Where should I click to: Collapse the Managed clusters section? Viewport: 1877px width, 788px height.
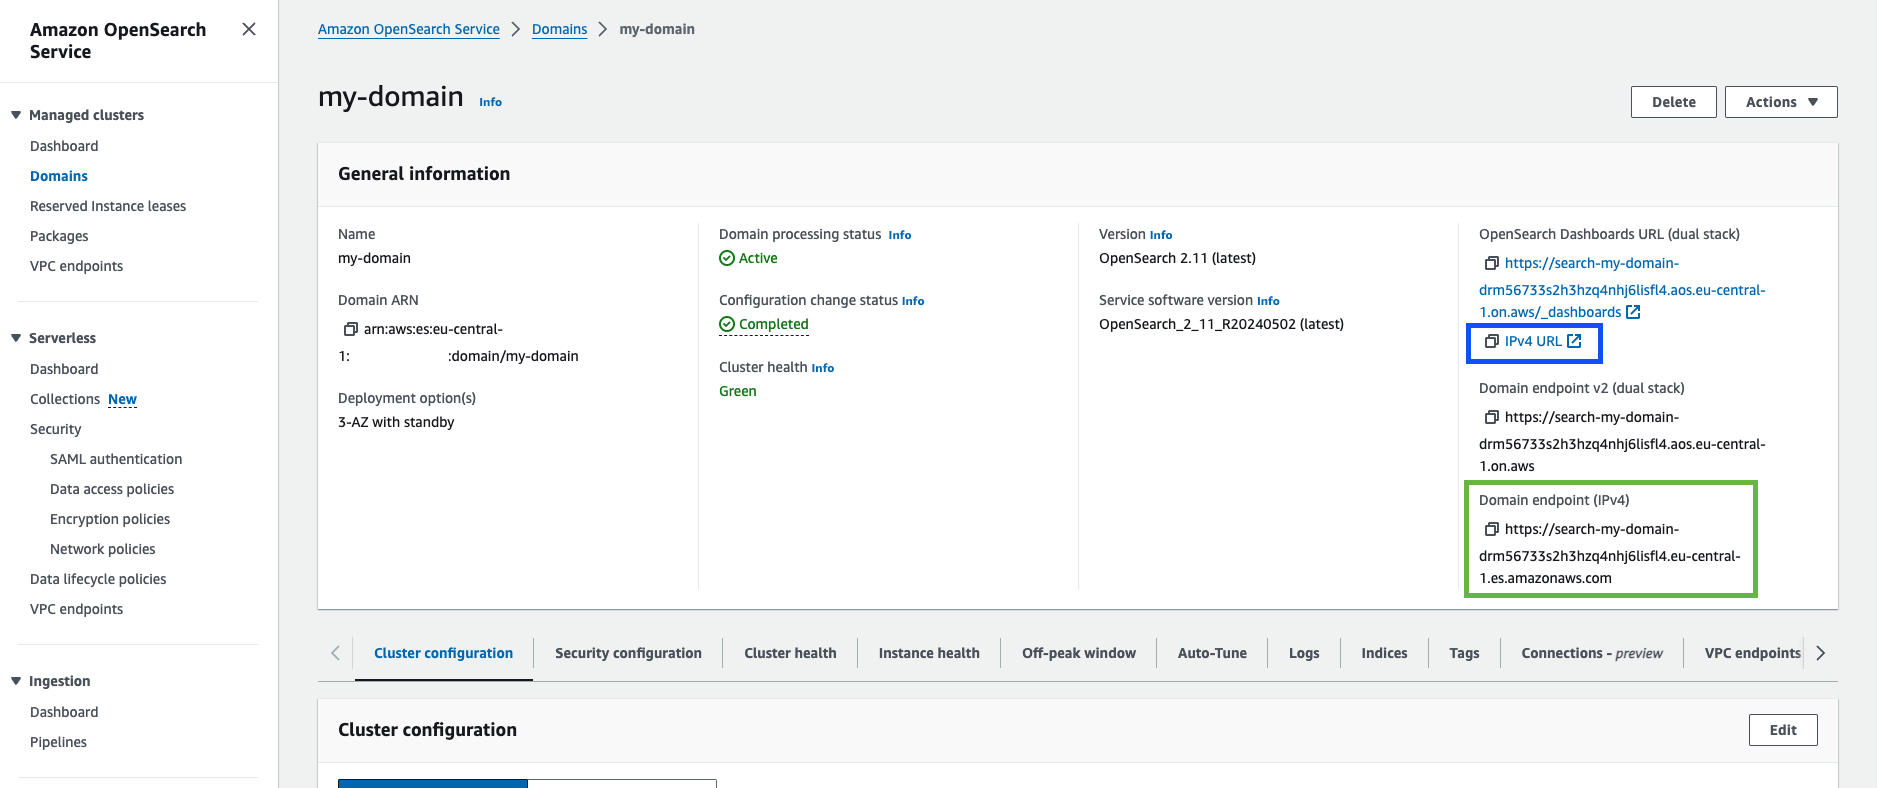click(x=16, y=115)
